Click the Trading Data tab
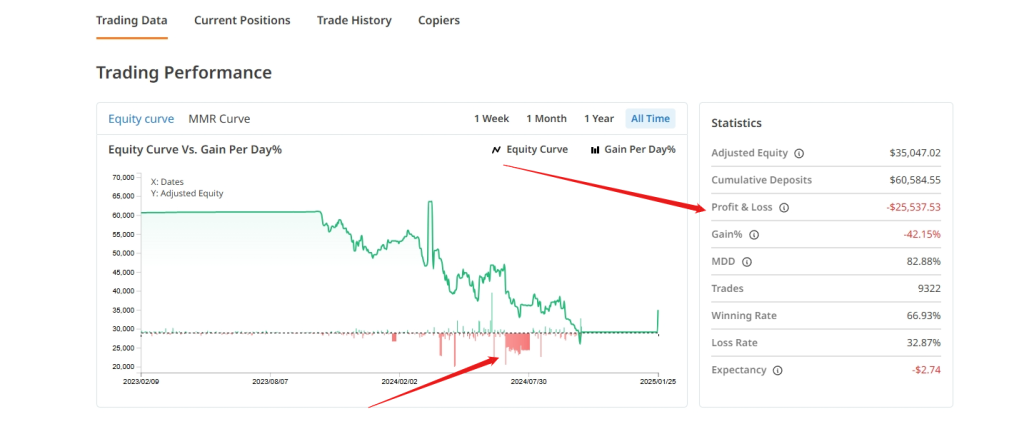 (132, 20)
